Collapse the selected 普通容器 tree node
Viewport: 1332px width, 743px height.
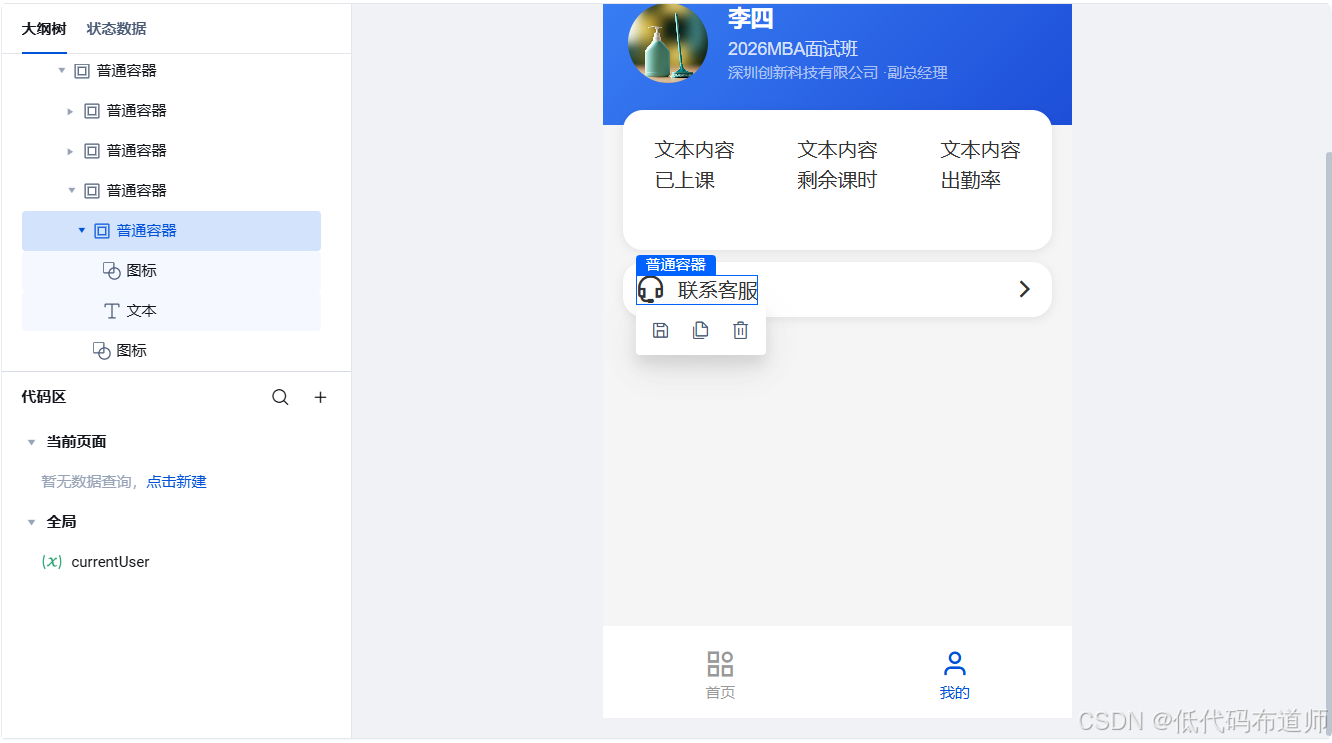[82, 230]
